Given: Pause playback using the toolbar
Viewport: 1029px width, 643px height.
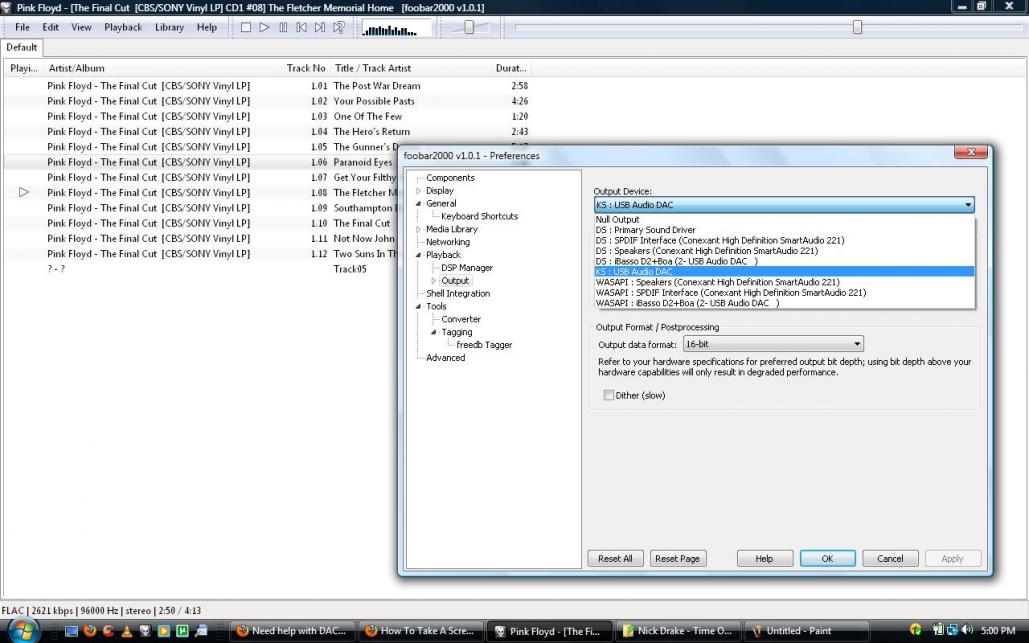Looking at the screenshot, I should pos(283,27).
